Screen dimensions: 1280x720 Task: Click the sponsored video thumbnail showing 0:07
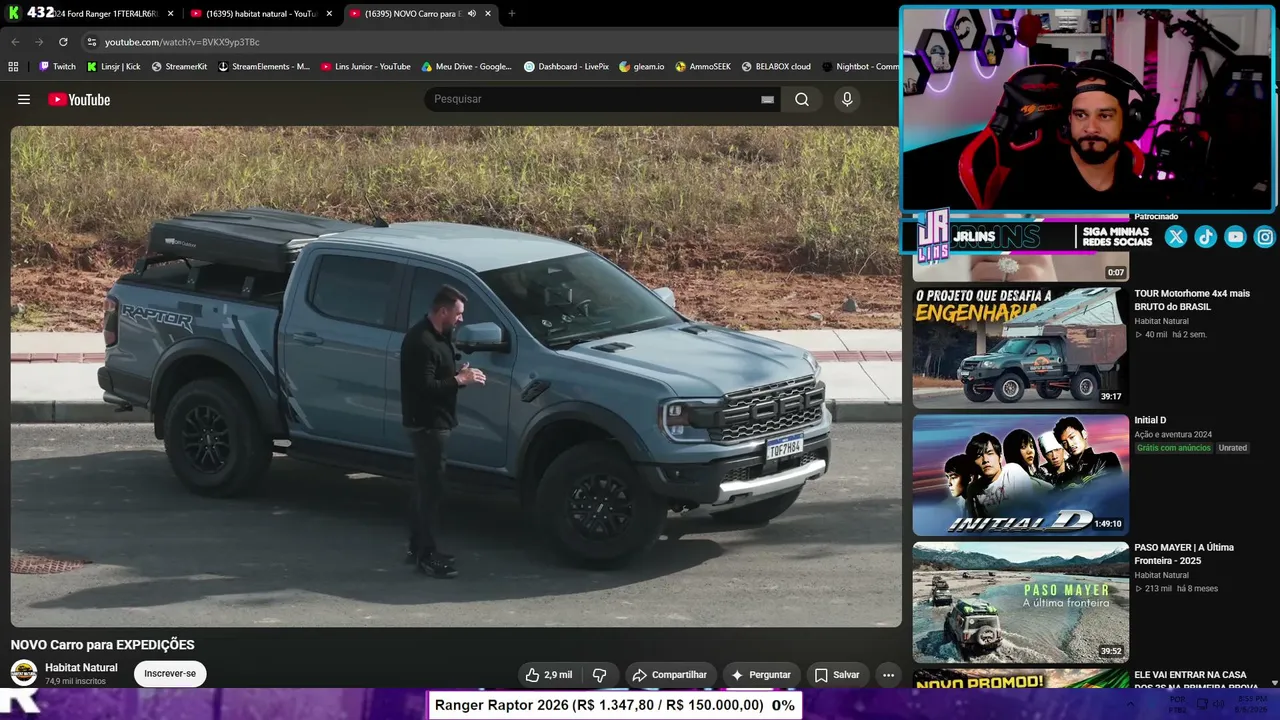[x=1020, y=267]
